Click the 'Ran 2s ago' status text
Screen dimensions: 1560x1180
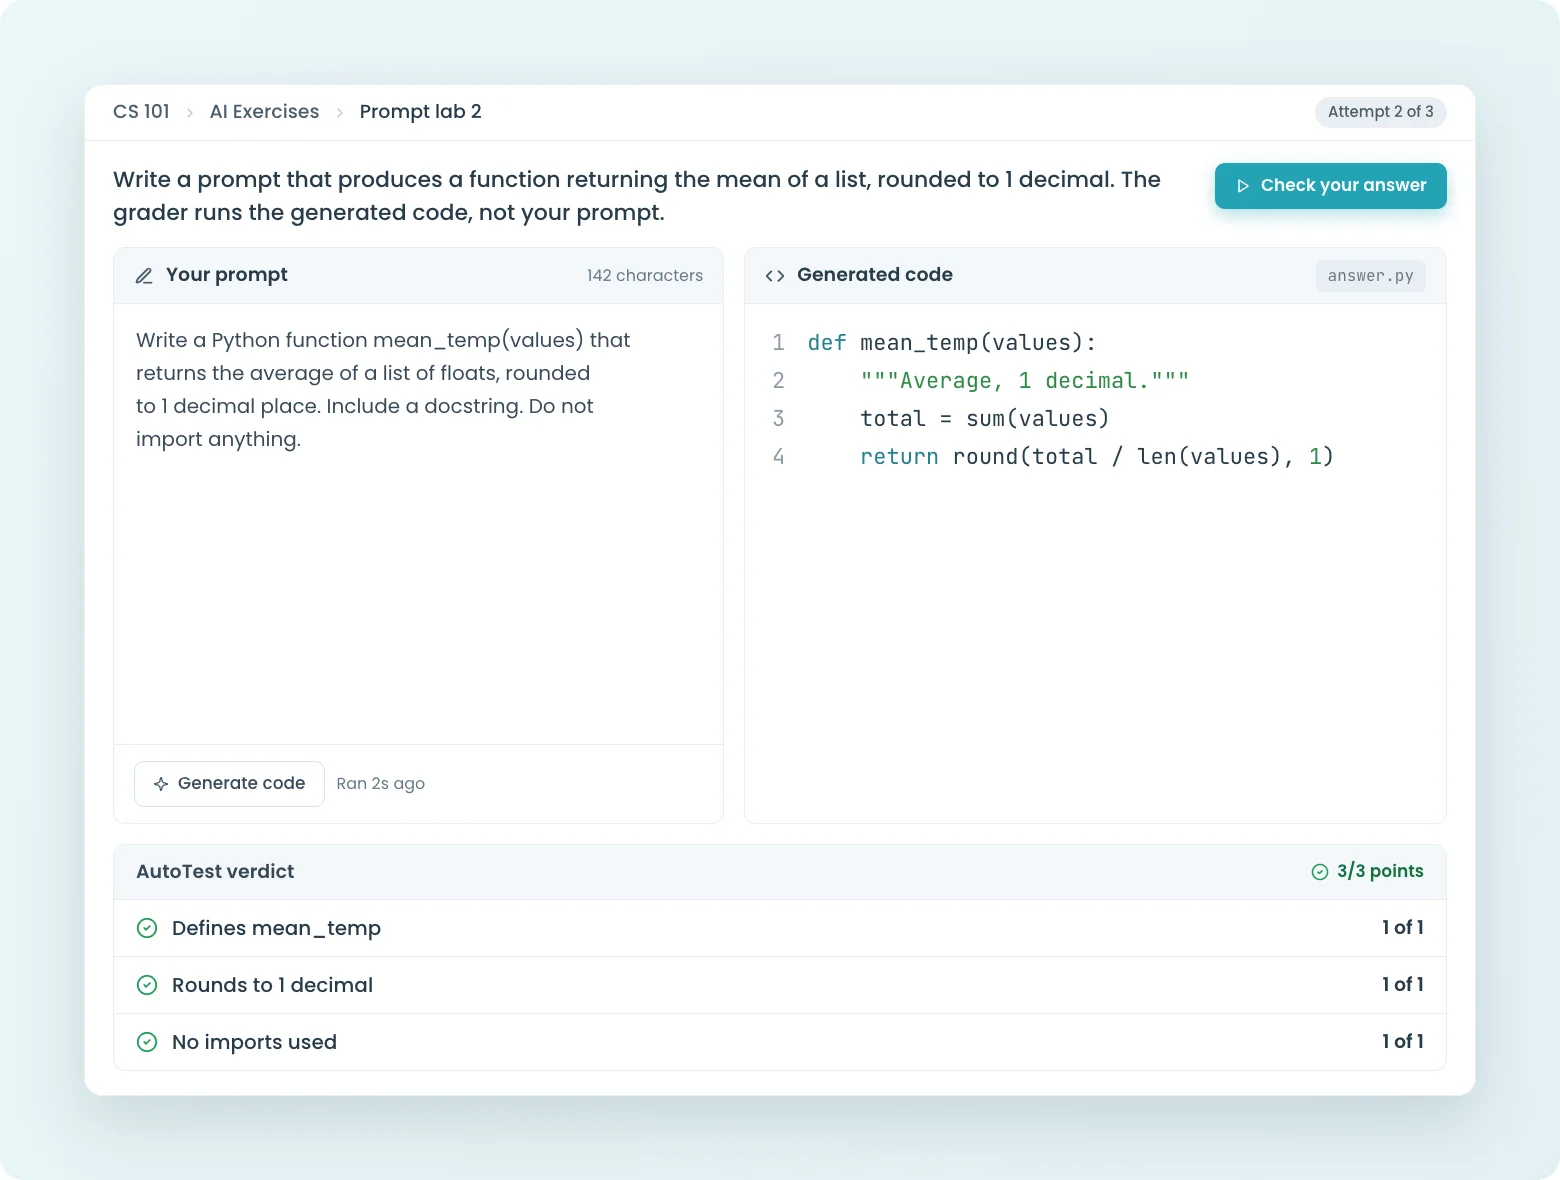(x=380, y=784)
